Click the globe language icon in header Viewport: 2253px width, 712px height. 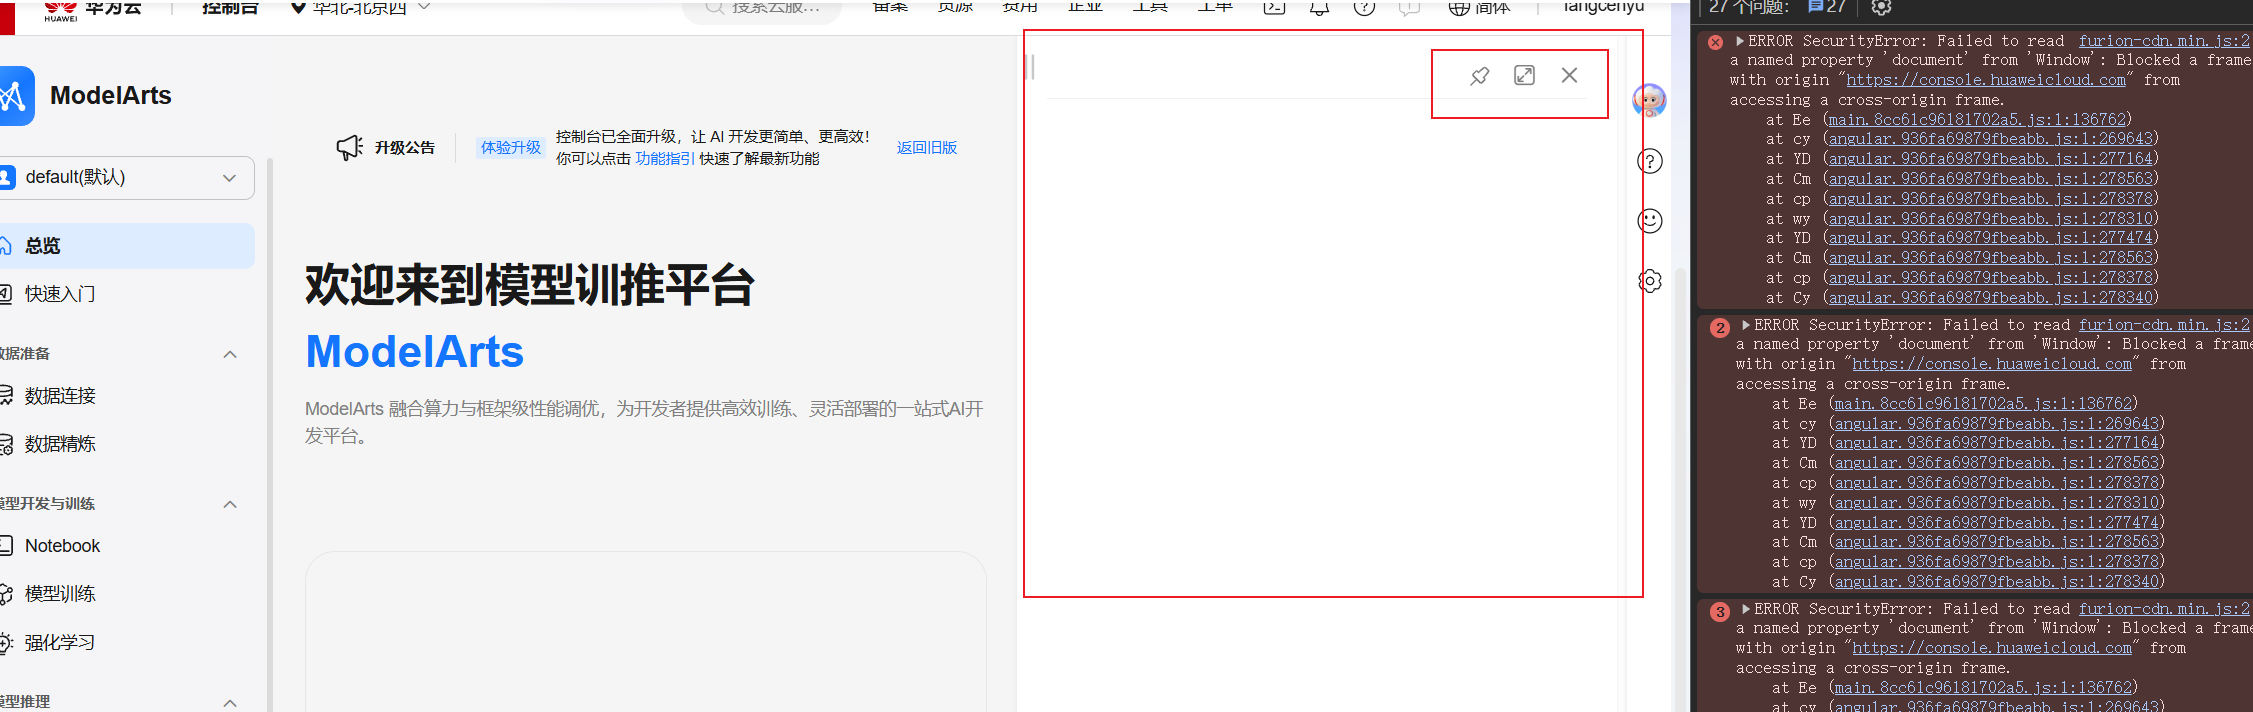pos(1459,8)
